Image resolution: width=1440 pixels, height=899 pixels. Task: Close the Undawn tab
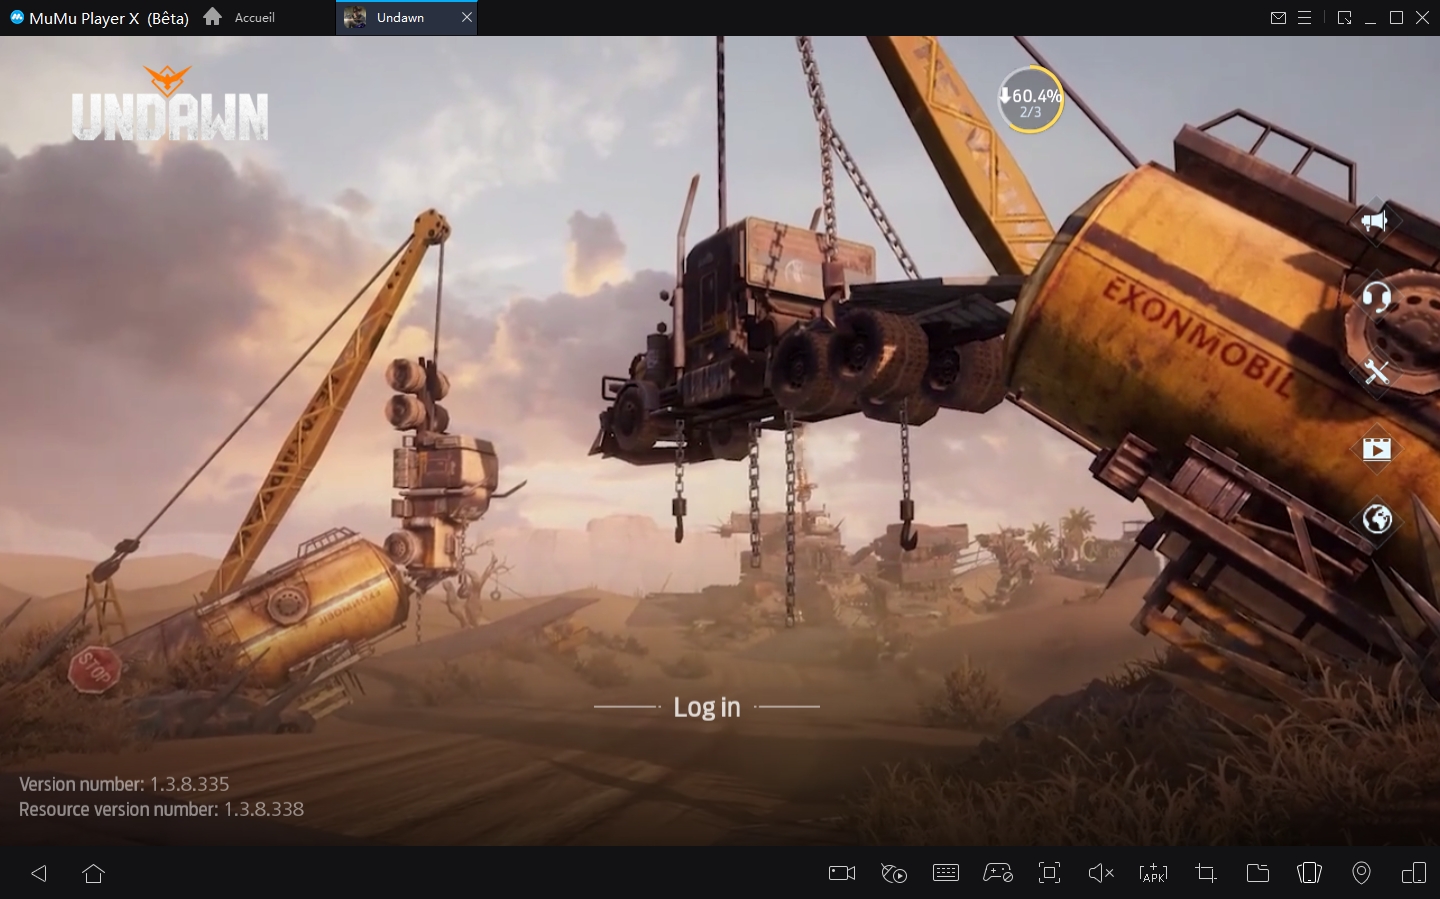(466, 18)
